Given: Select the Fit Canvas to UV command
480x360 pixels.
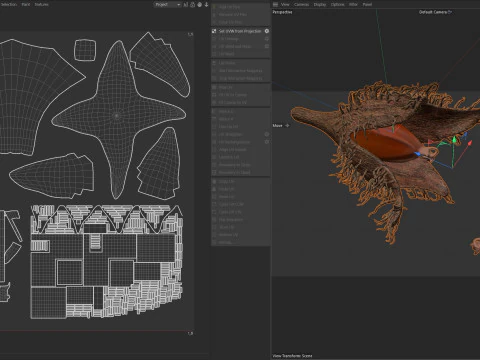Looking at the screenshot, I should point(232,102).
